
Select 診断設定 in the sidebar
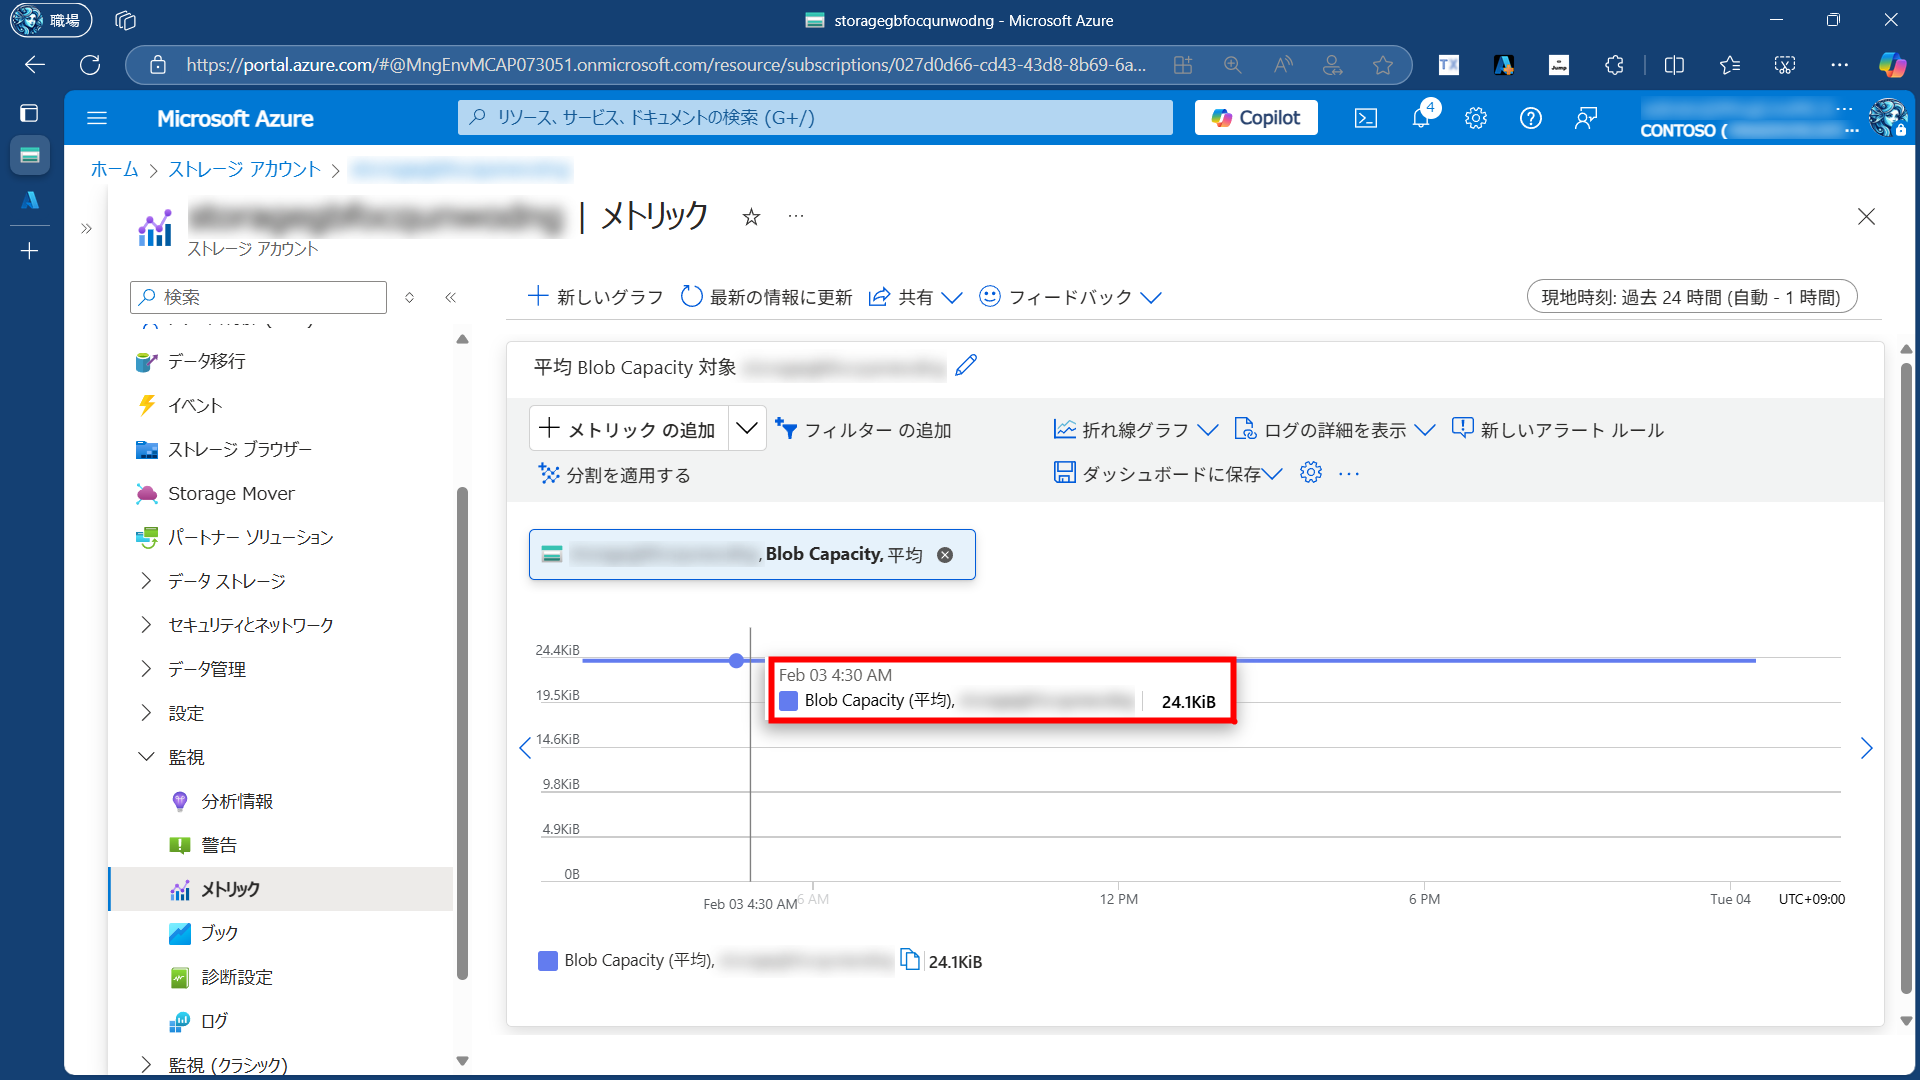pos(237,977)
